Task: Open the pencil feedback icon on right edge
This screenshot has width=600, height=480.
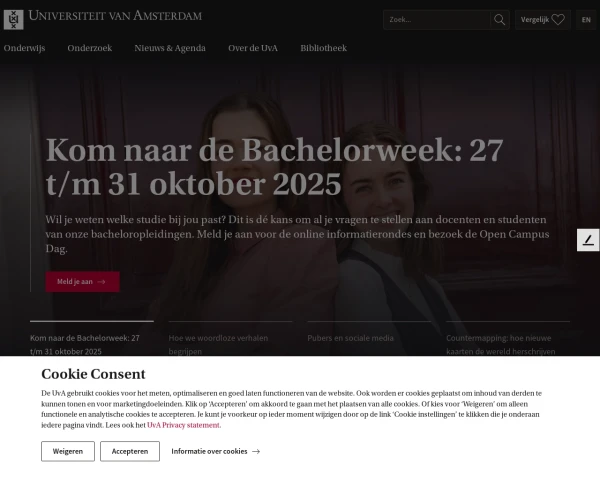Action: point(588,240)
